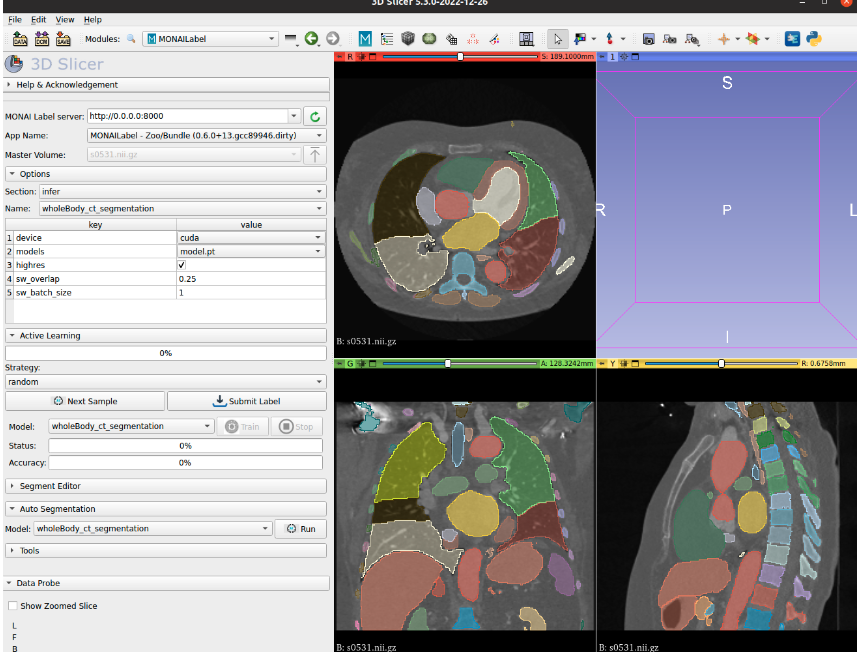Adjust the yellow slice offset slider
The width and height of the screenshot is (858, 652).
tap(722, 363)
